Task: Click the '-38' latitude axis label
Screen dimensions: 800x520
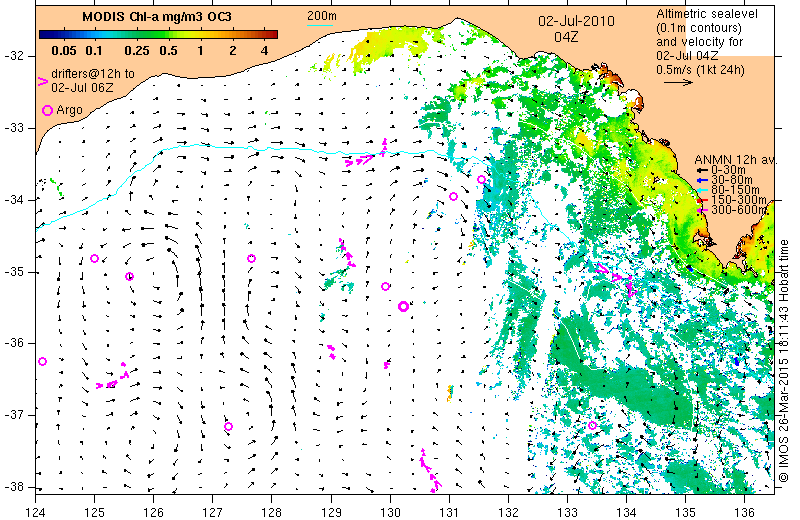Action: point(13,487)
